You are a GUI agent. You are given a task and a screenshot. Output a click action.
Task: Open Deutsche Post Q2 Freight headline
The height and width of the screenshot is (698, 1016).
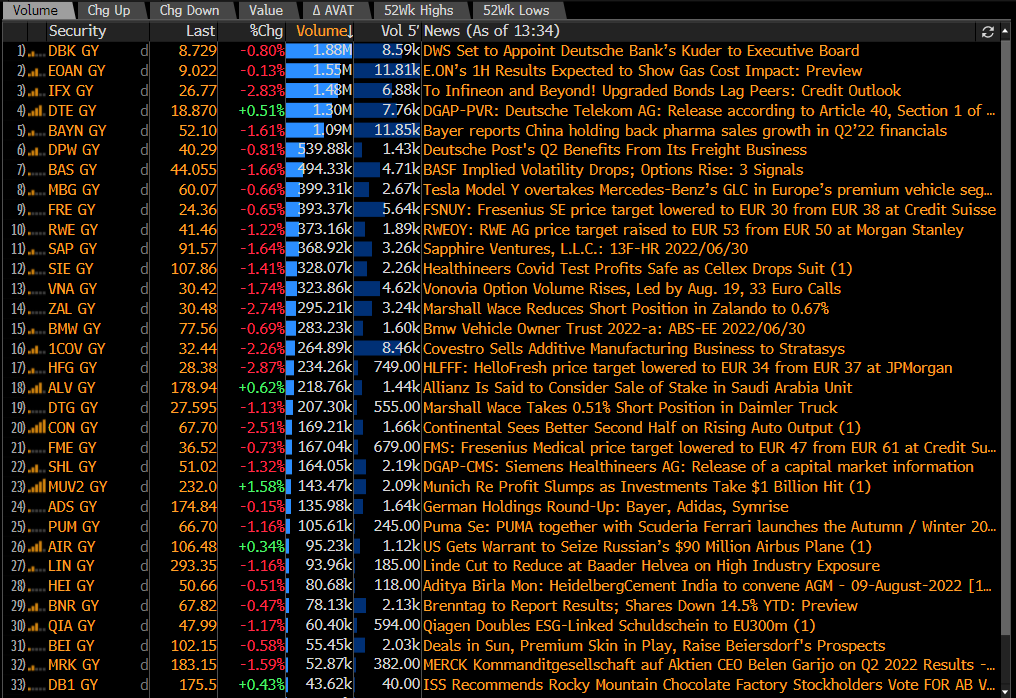[x=615, y=150]
